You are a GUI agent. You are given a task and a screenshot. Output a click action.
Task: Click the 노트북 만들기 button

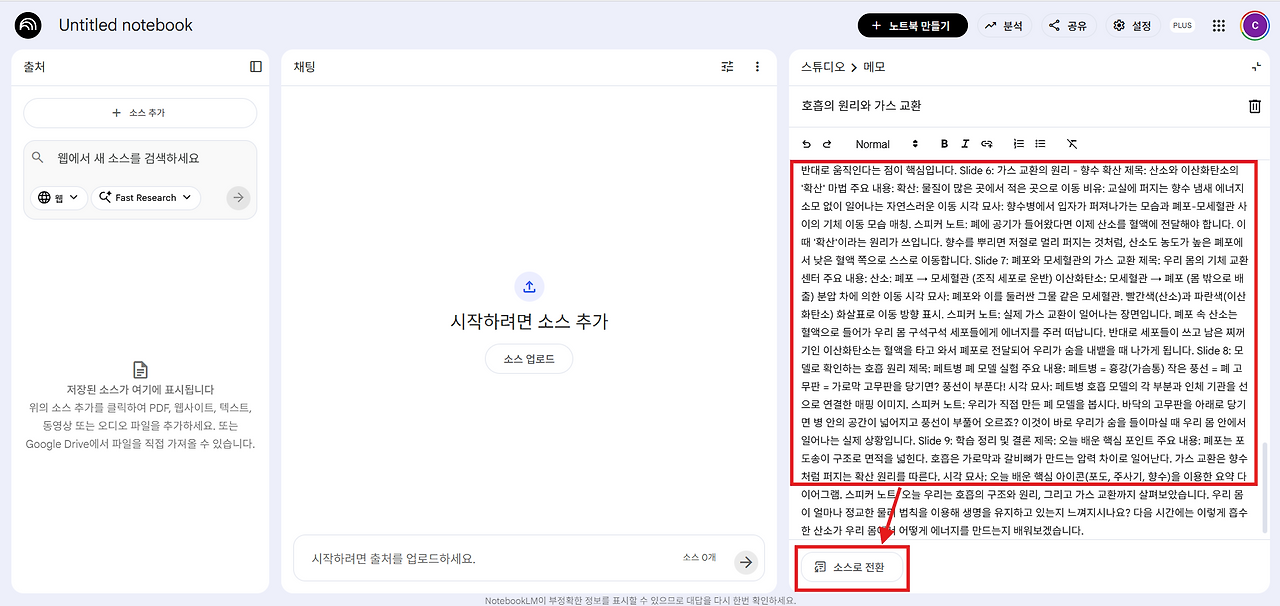(914, 26)
